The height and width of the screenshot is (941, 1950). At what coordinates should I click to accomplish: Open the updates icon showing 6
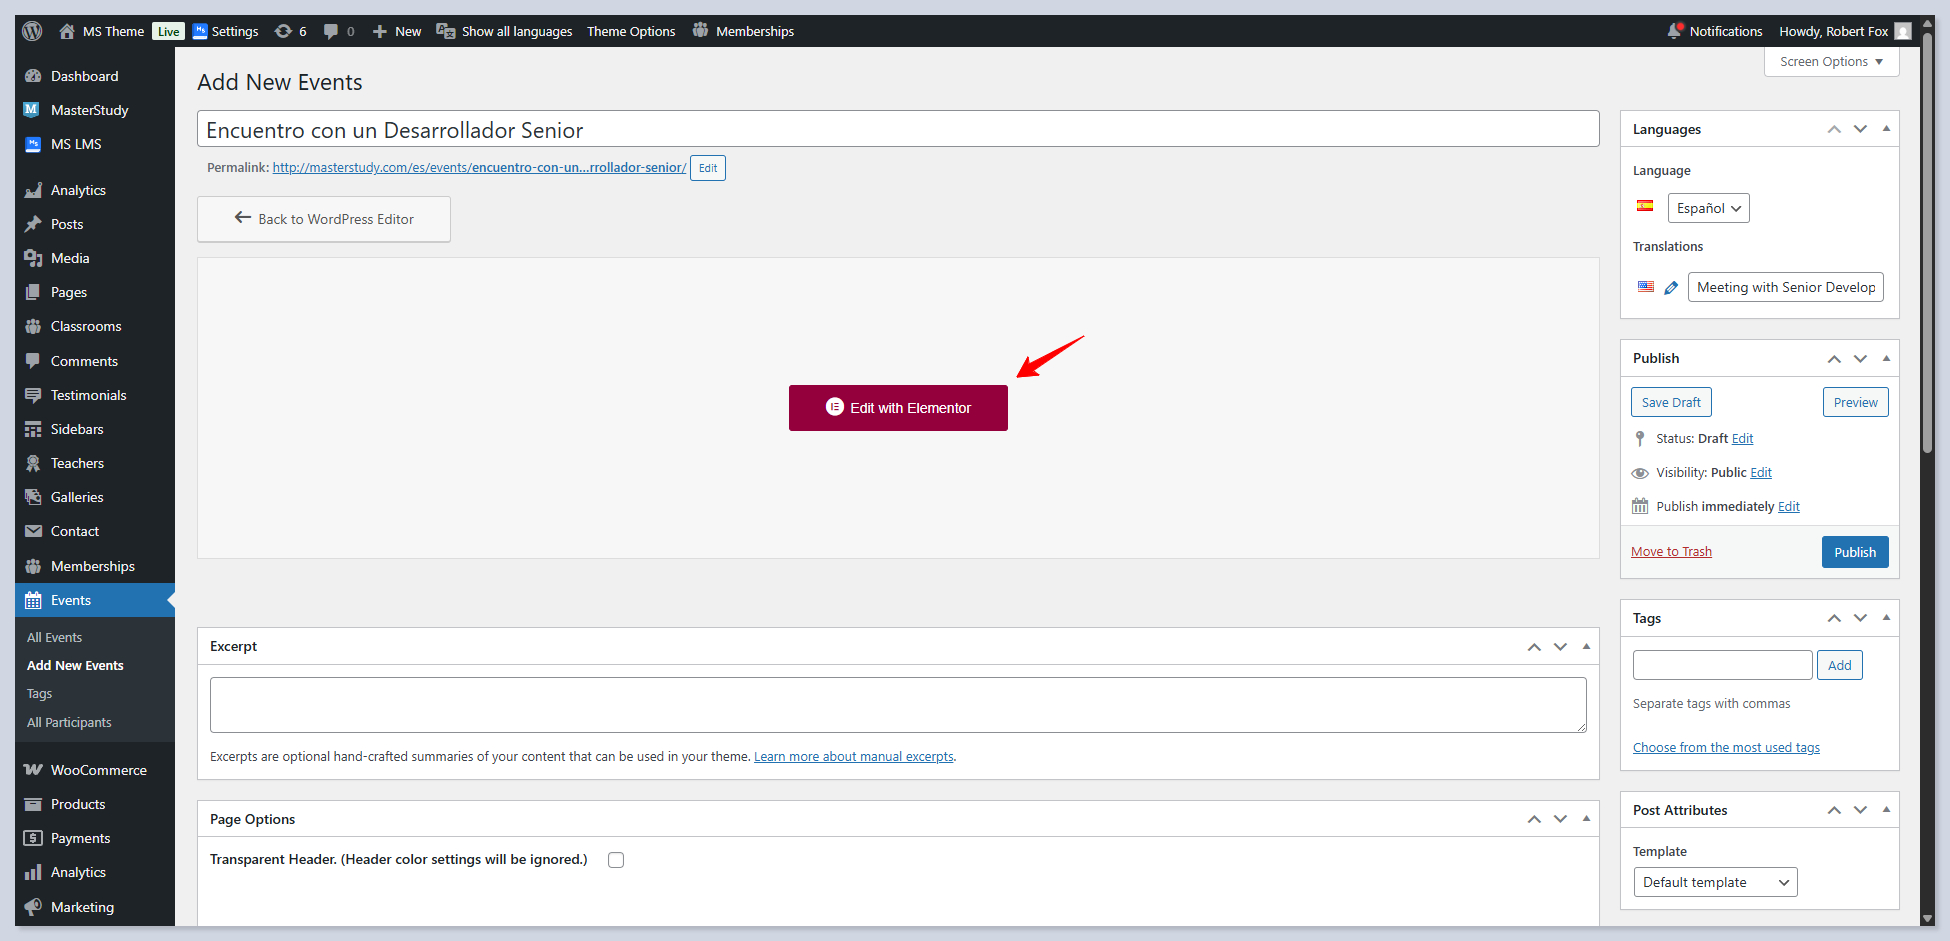[x=290, y=31]
